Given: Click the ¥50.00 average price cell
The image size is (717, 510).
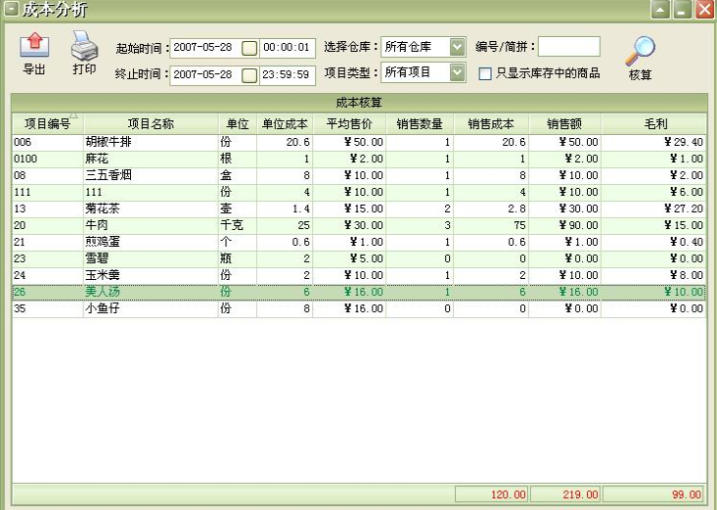Looking at the screenshot, I should click(x=349, y=142).
